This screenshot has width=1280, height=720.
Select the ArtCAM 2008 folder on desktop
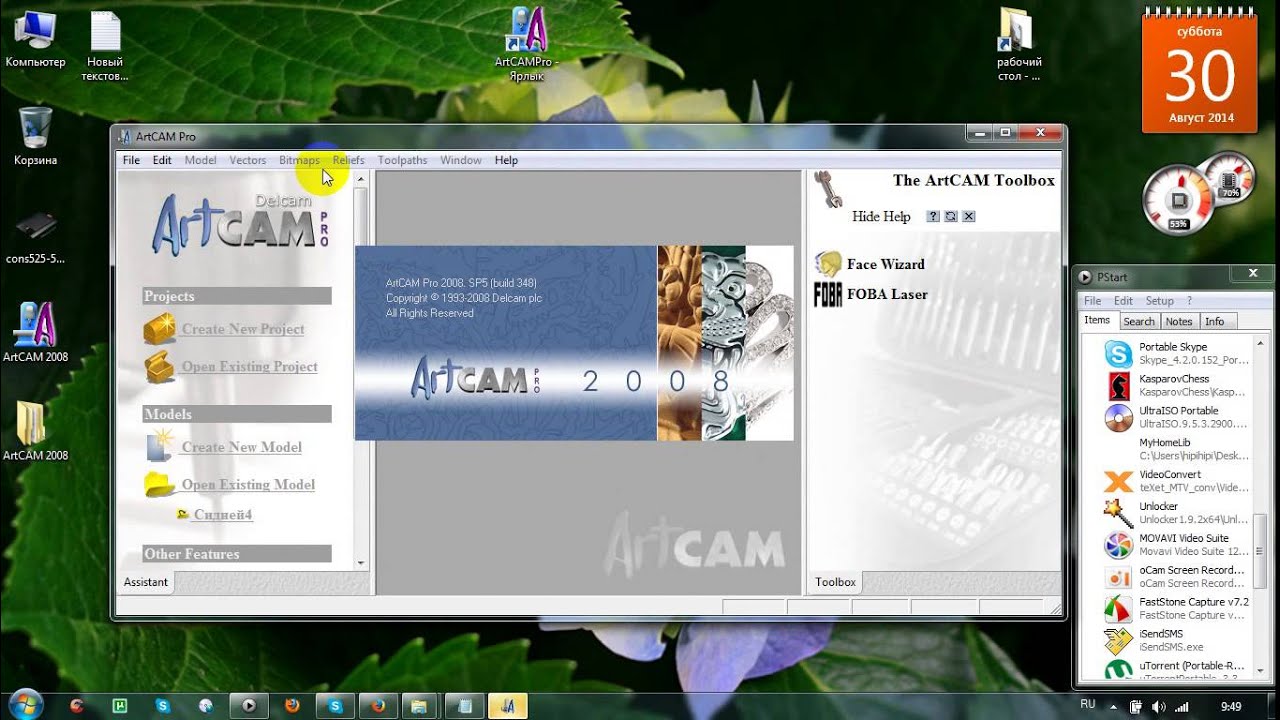point(35,430)
